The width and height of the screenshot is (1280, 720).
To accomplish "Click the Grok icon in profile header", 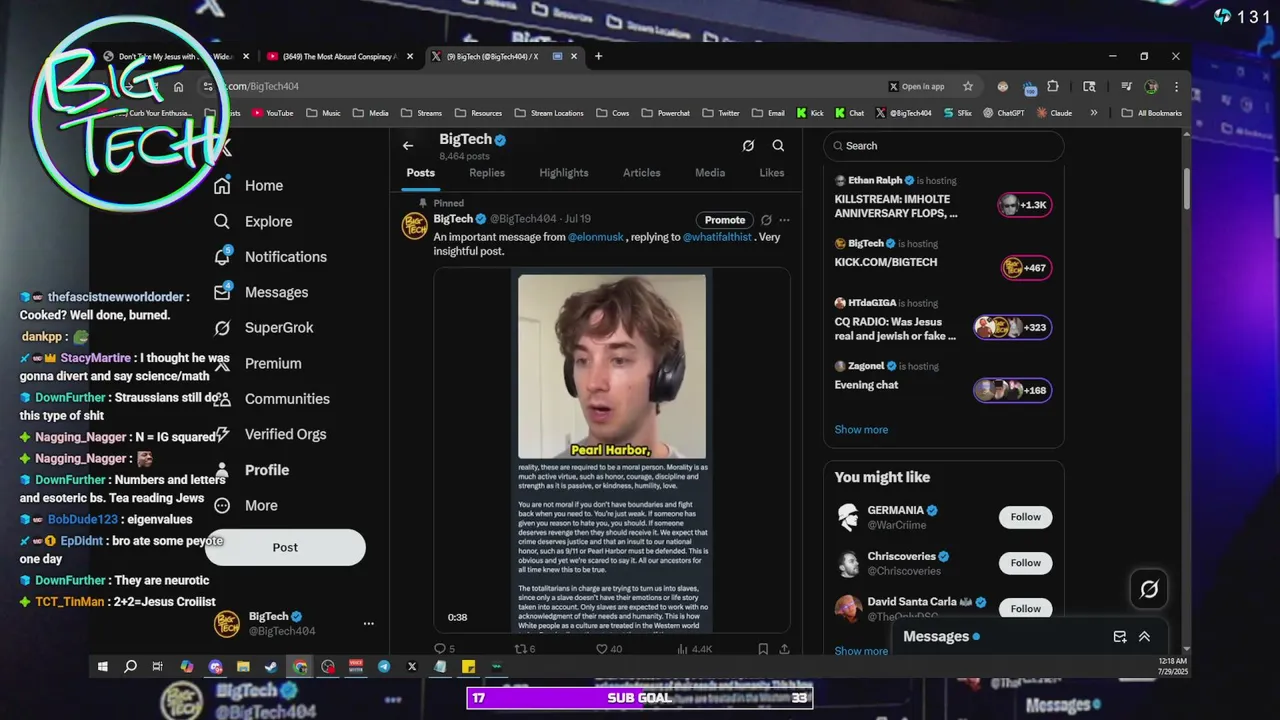I will point(748,146).
